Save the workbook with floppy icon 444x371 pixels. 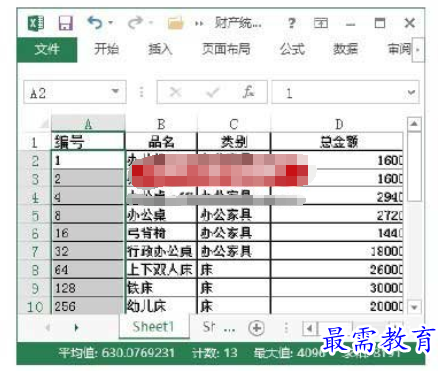coord(65,23)
